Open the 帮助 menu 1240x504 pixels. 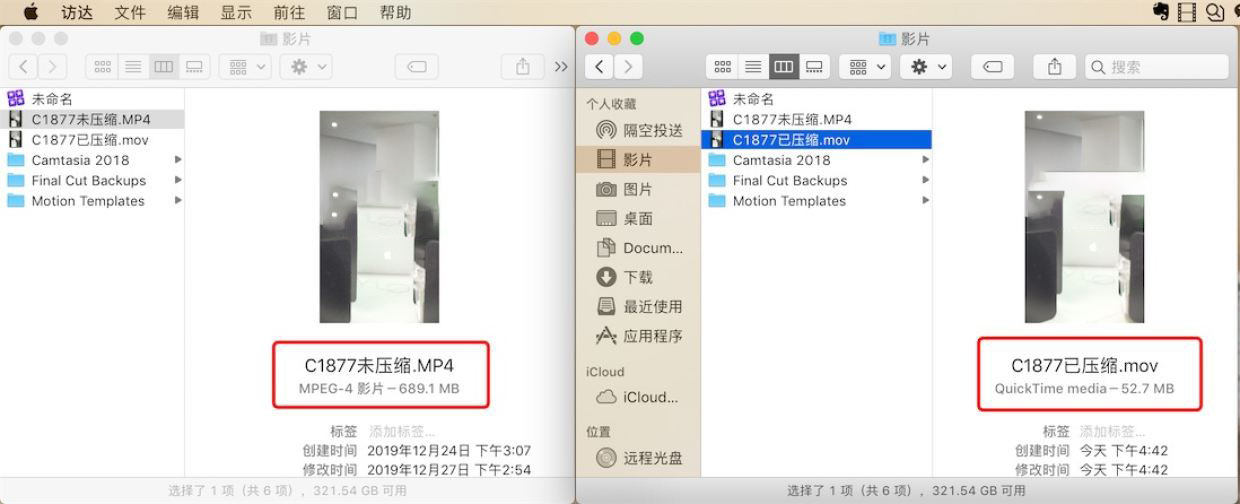(x=395, y=12)
